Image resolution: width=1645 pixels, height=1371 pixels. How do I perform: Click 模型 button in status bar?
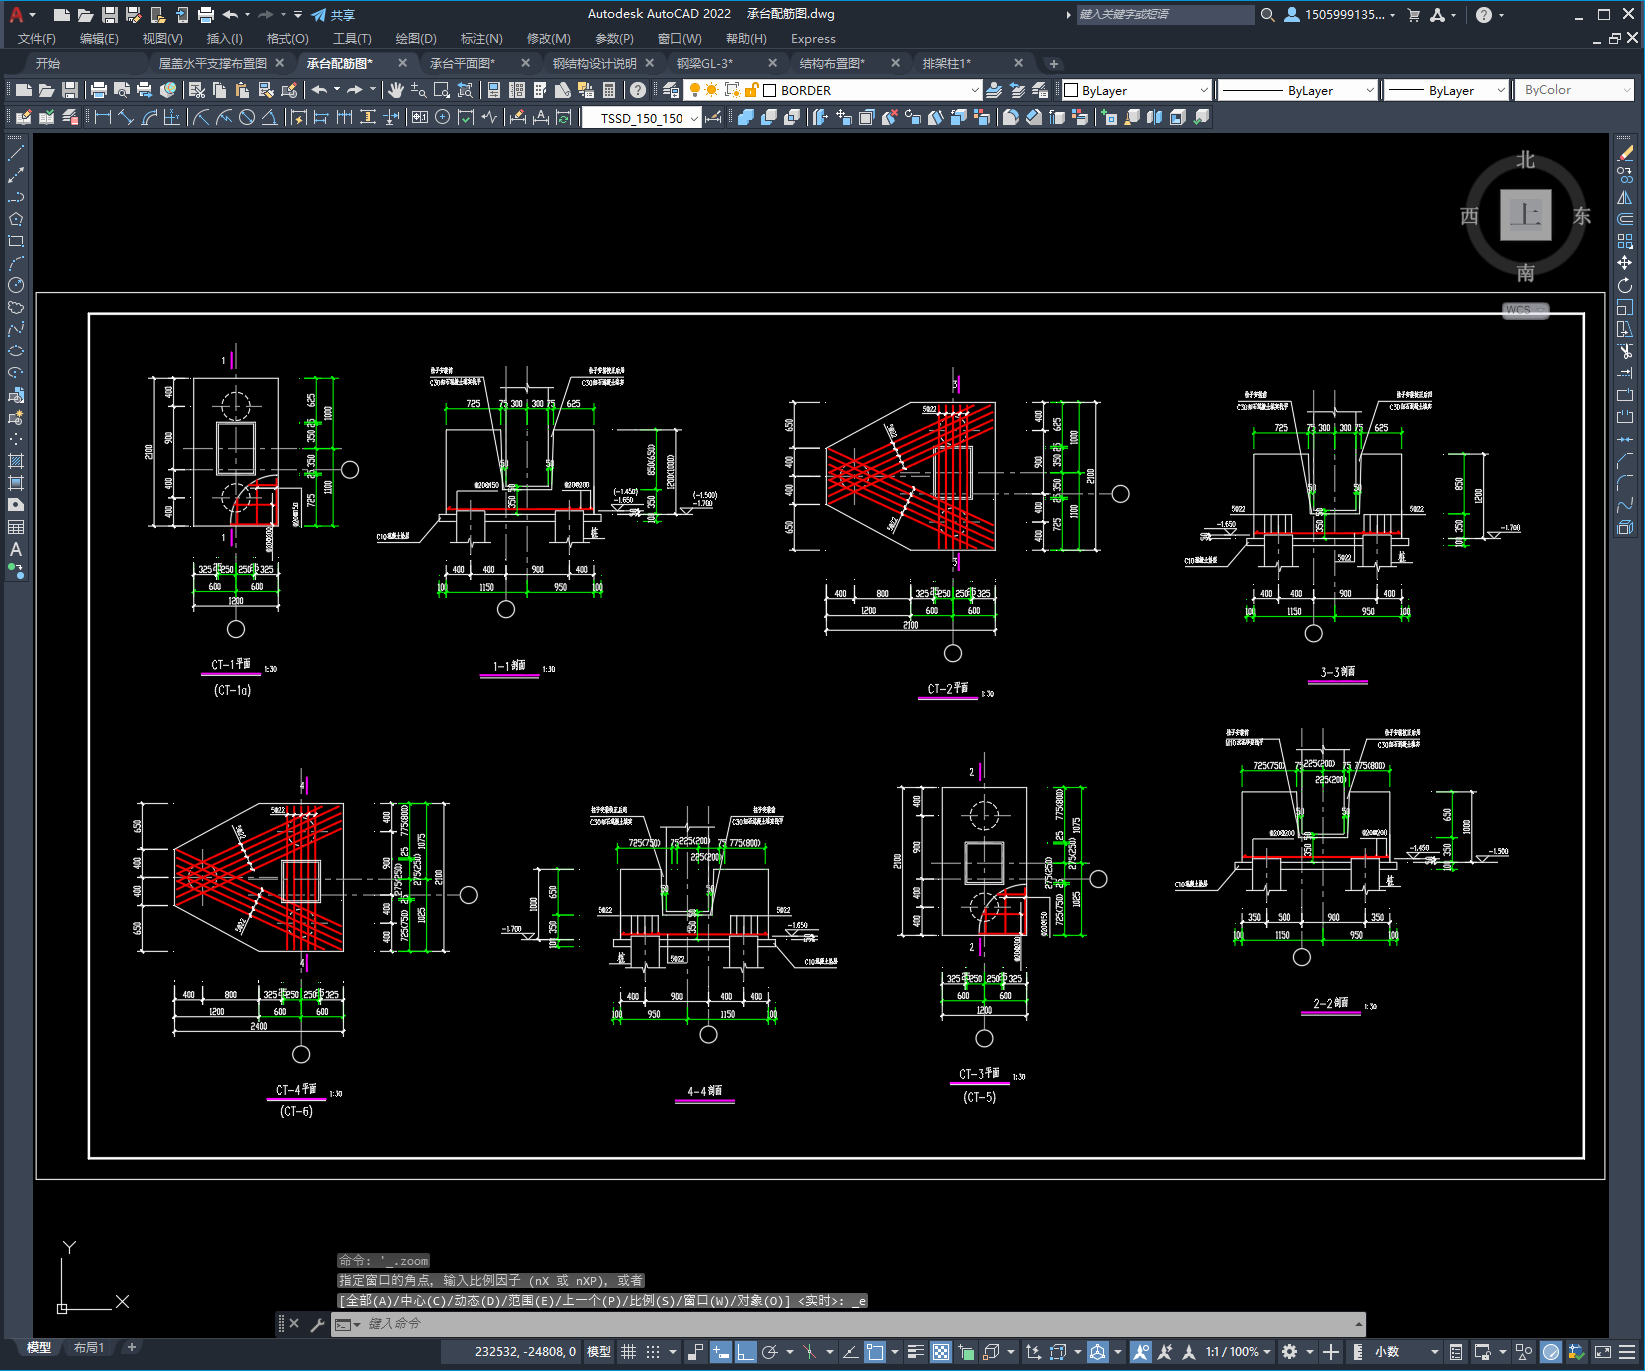pos(599,1352)
